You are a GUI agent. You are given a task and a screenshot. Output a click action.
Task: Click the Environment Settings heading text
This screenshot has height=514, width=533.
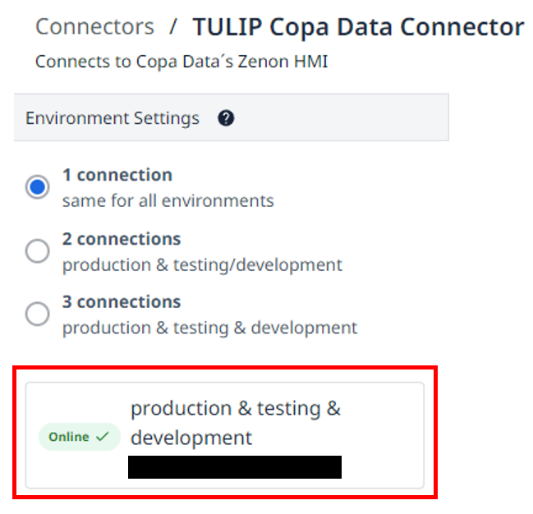pos(112,118)
